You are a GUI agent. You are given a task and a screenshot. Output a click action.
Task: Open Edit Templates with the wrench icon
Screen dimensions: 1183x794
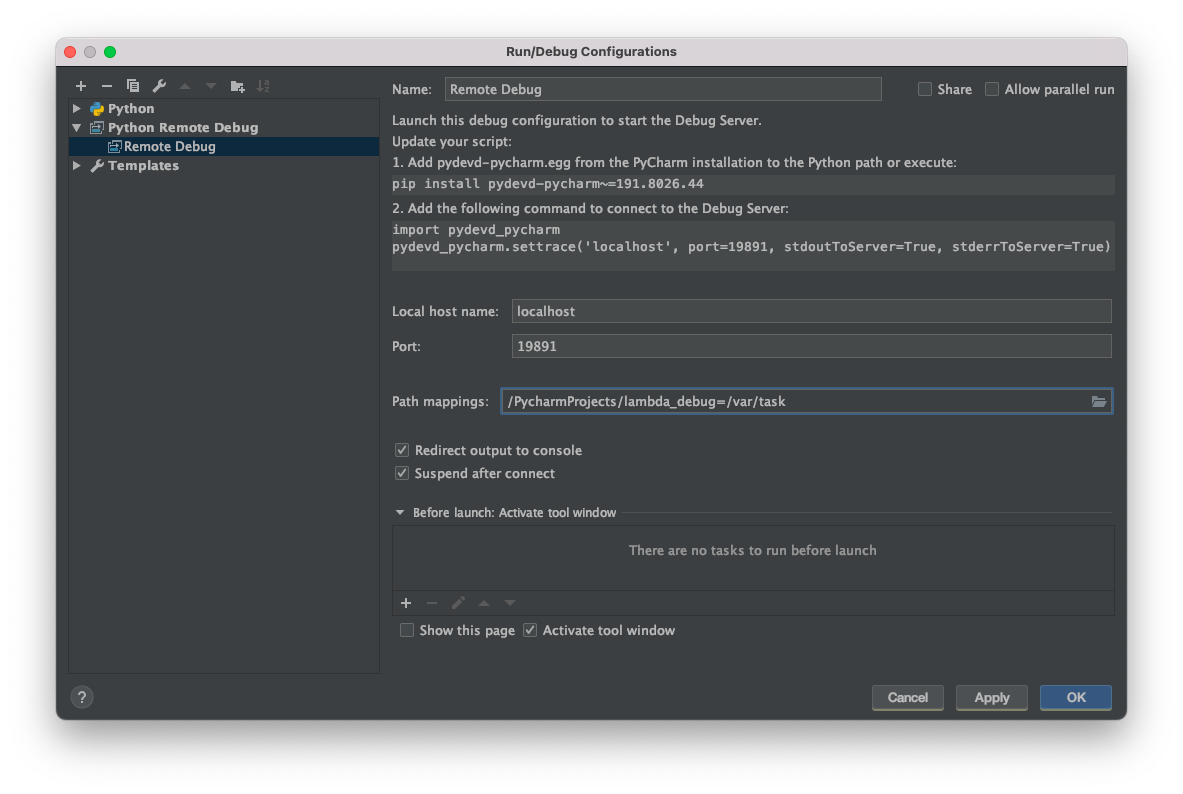[159, 86]
